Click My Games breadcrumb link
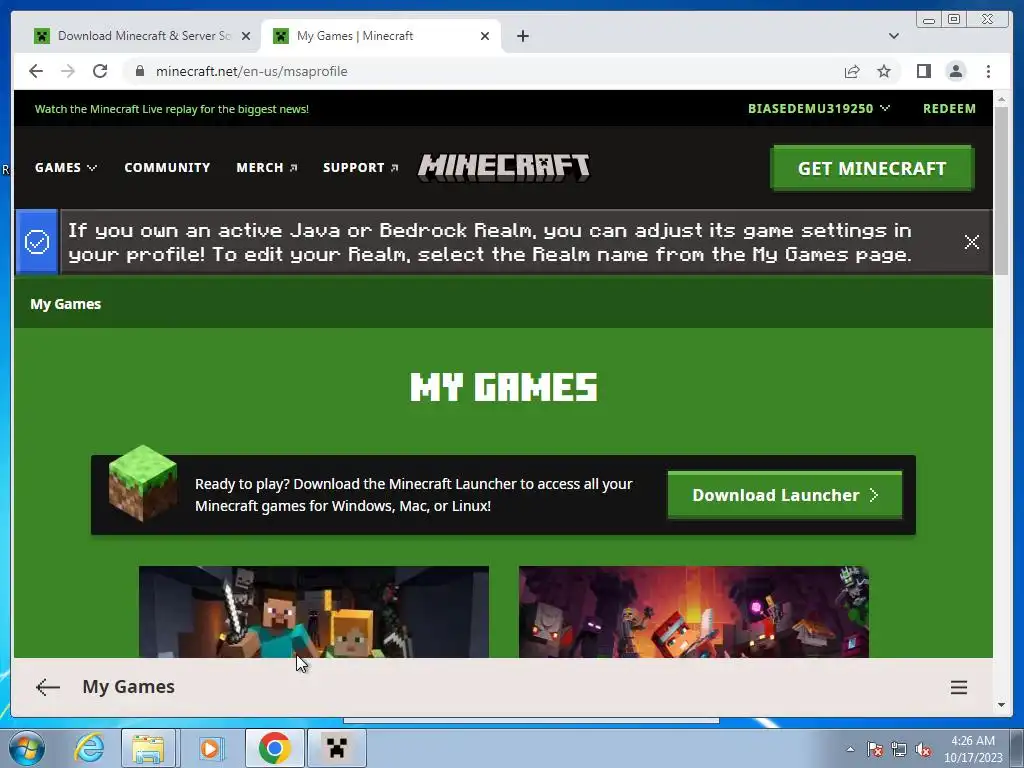The width and height of the screenshot is (1024, 768). [x=65, y=304]
